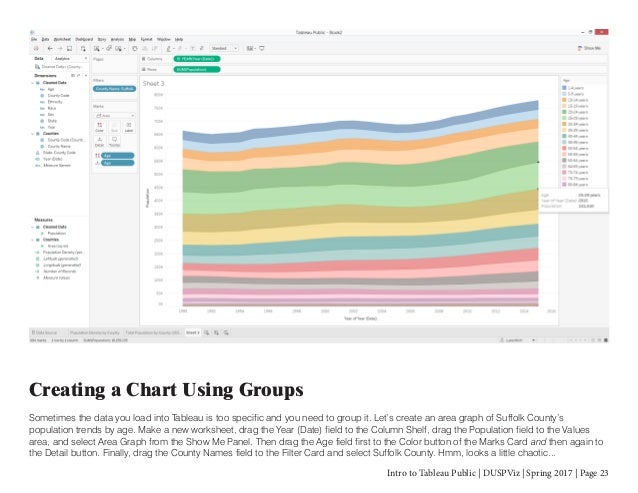Collapse Counties under Dimensions

[33, 133]
